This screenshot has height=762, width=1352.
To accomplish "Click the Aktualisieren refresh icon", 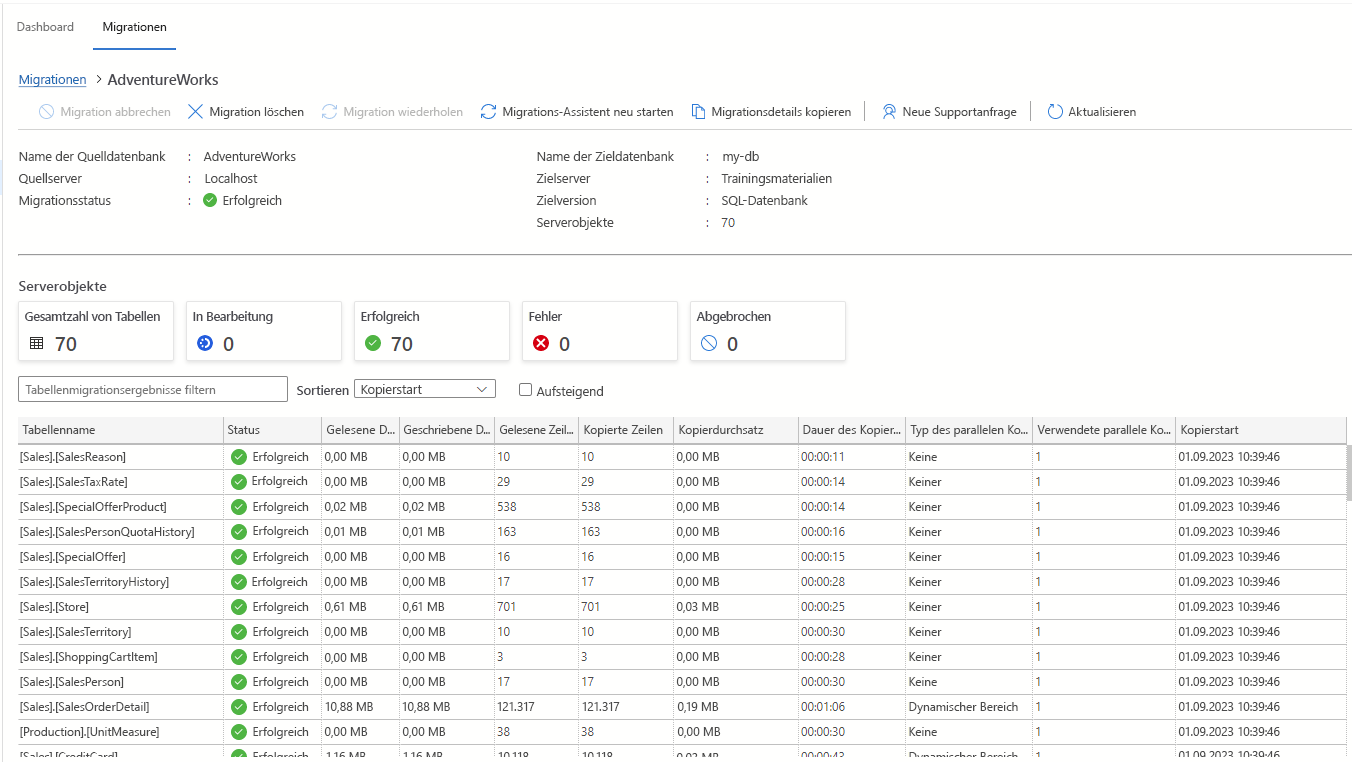I will [1055, 111].
